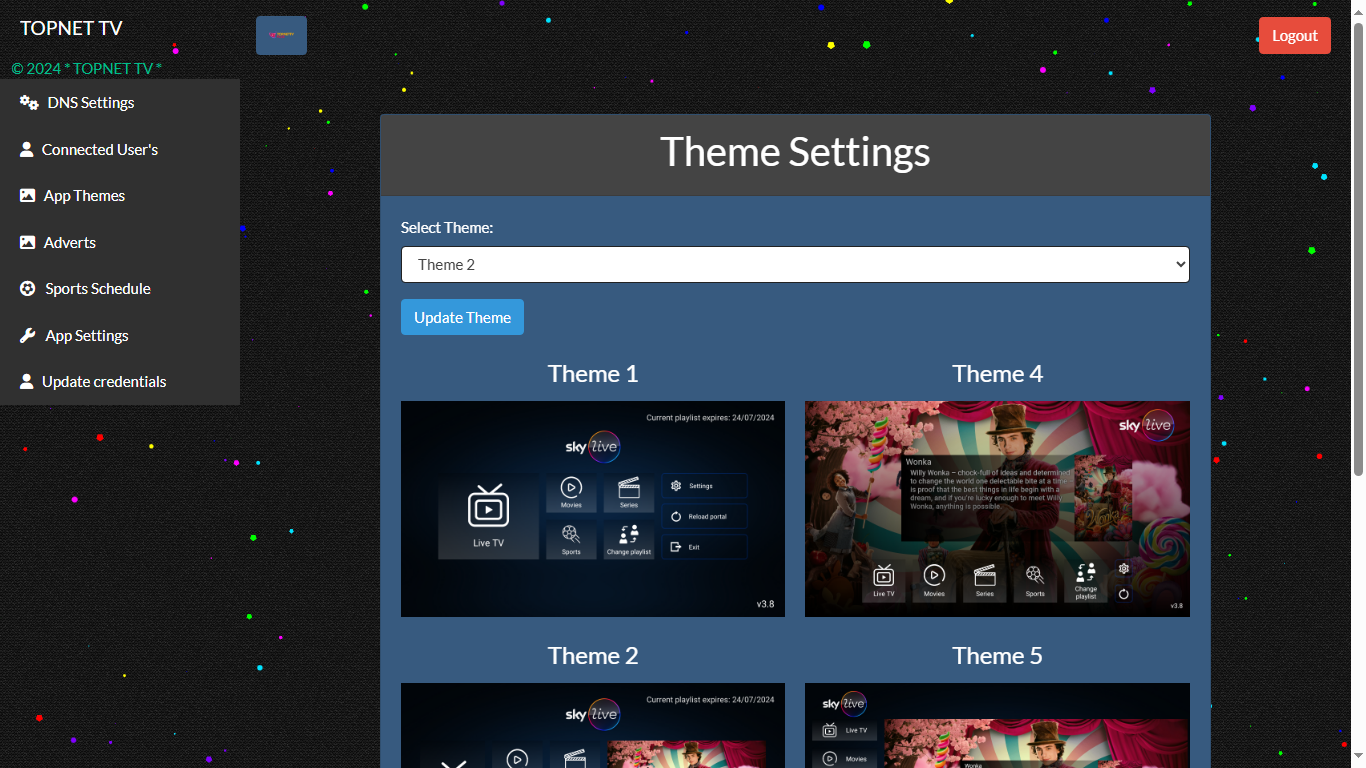The width and height of the screenshot is (1366, 768).
Task: Click the '© 2024 * TOPNET TV *' text
Action: 87,69
